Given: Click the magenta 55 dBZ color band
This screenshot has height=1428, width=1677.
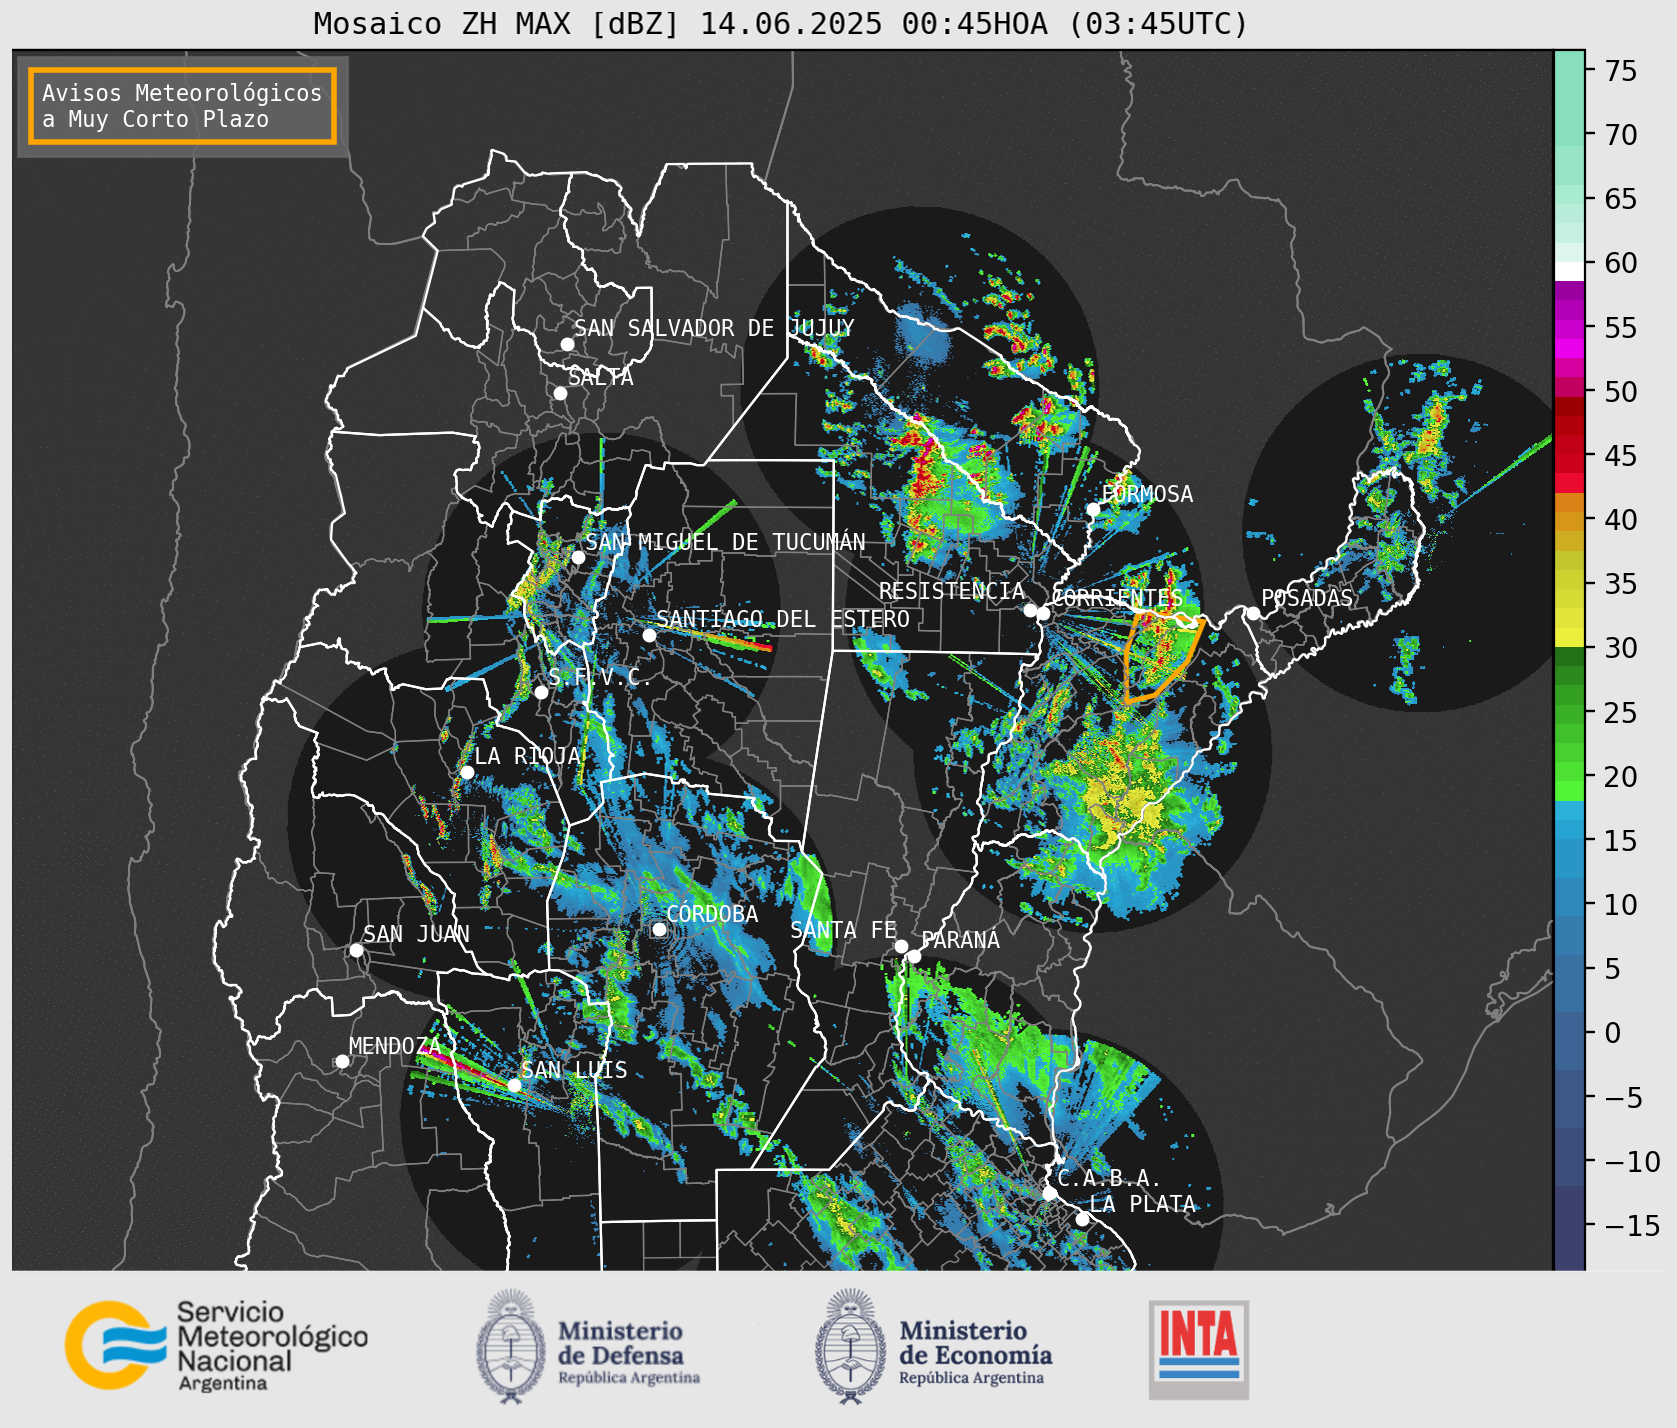Looking at the screenshot, I should coord(1569,327).
